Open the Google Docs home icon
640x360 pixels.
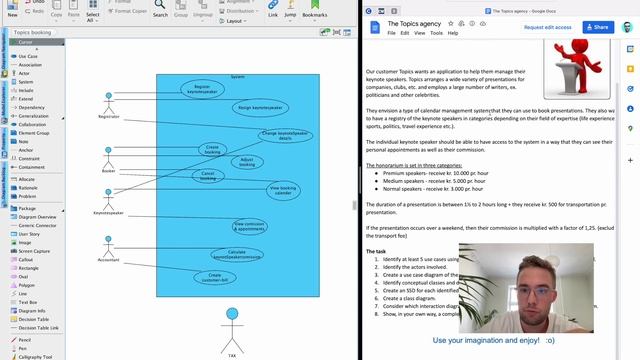[x=375, y=27]
